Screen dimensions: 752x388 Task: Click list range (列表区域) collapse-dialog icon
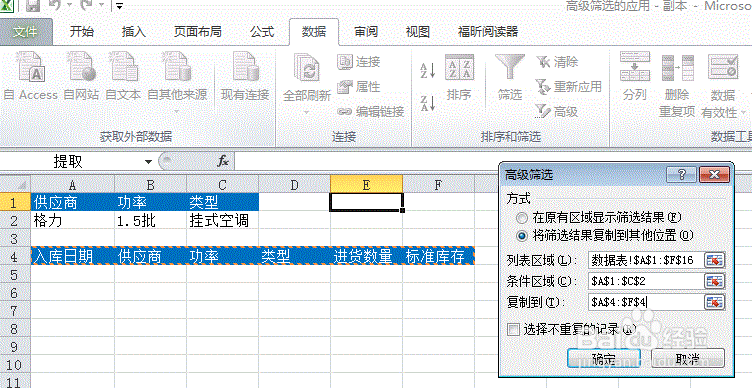pyautogui.click(x=714, y=260)
